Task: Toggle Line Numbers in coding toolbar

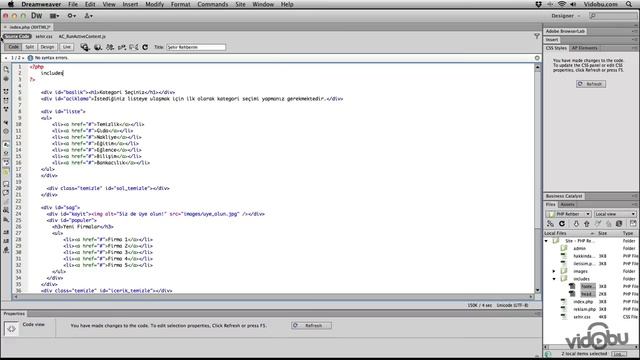Action: [6, 144]
